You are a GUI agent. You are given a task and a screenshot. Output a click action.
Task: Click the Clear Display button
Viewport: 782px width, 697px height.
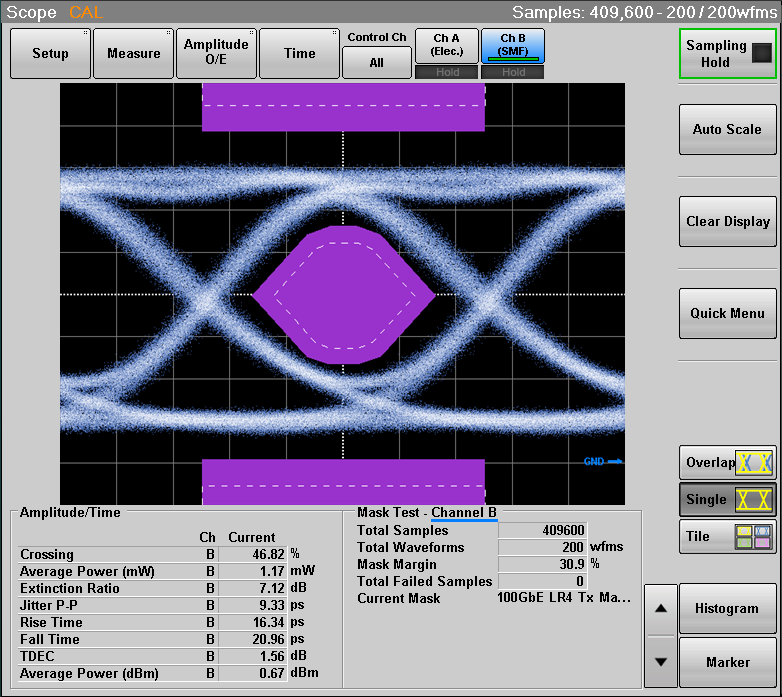coord(727,222)
